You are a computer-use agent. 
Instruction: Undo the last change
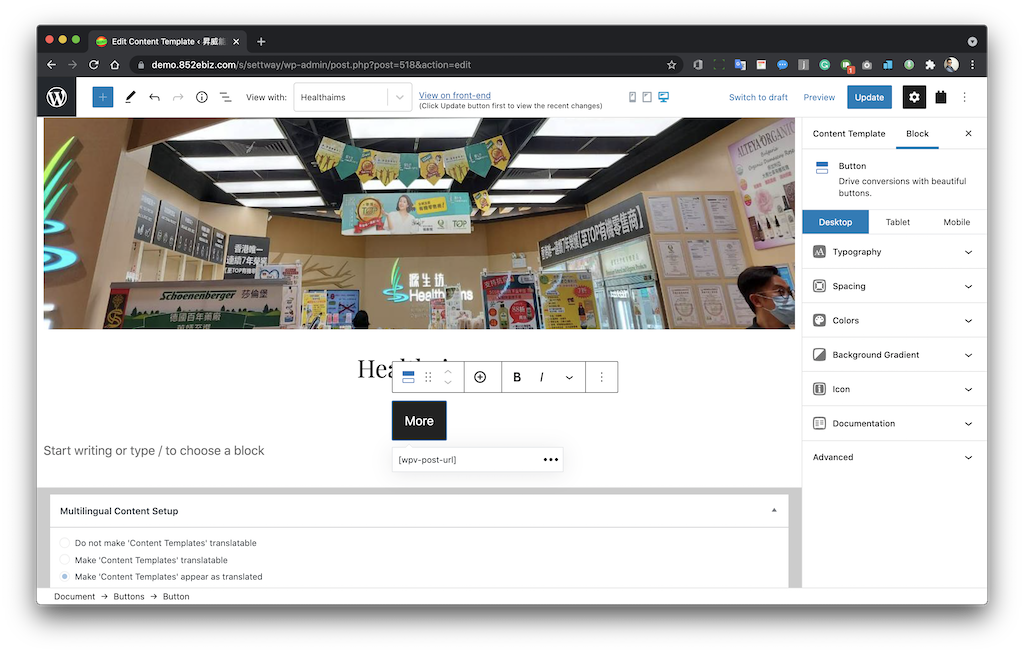(154, 97)
